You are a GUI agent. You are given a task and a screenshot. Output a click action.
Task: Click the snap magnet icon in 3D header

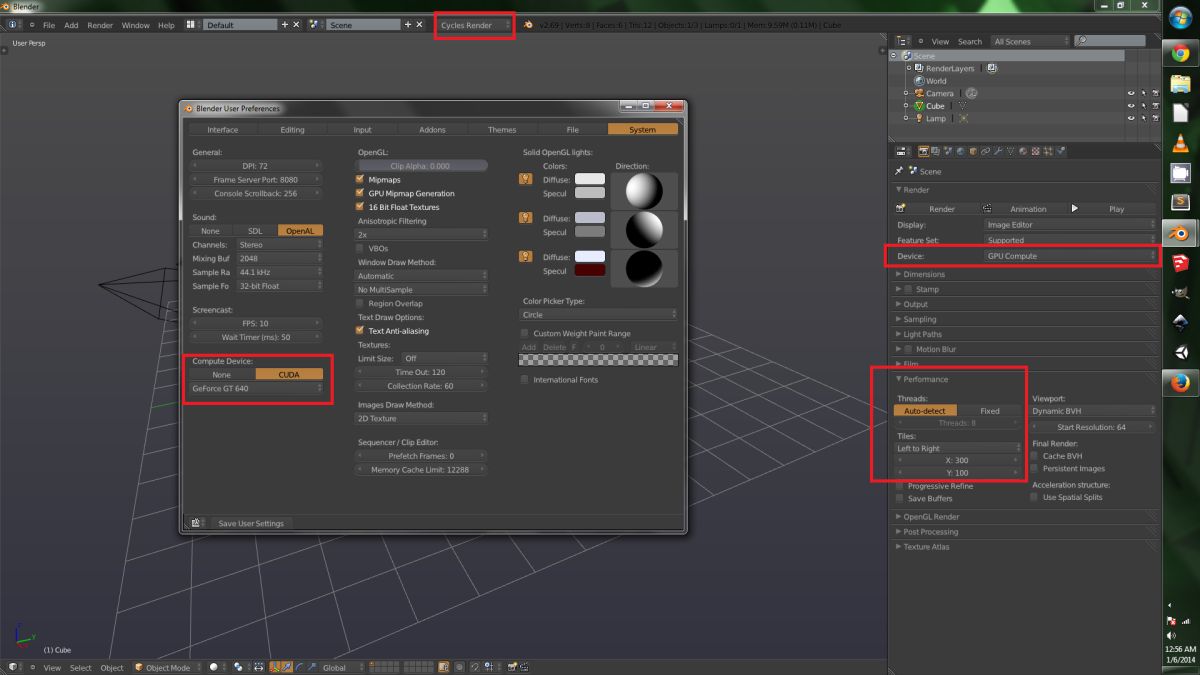475,667
